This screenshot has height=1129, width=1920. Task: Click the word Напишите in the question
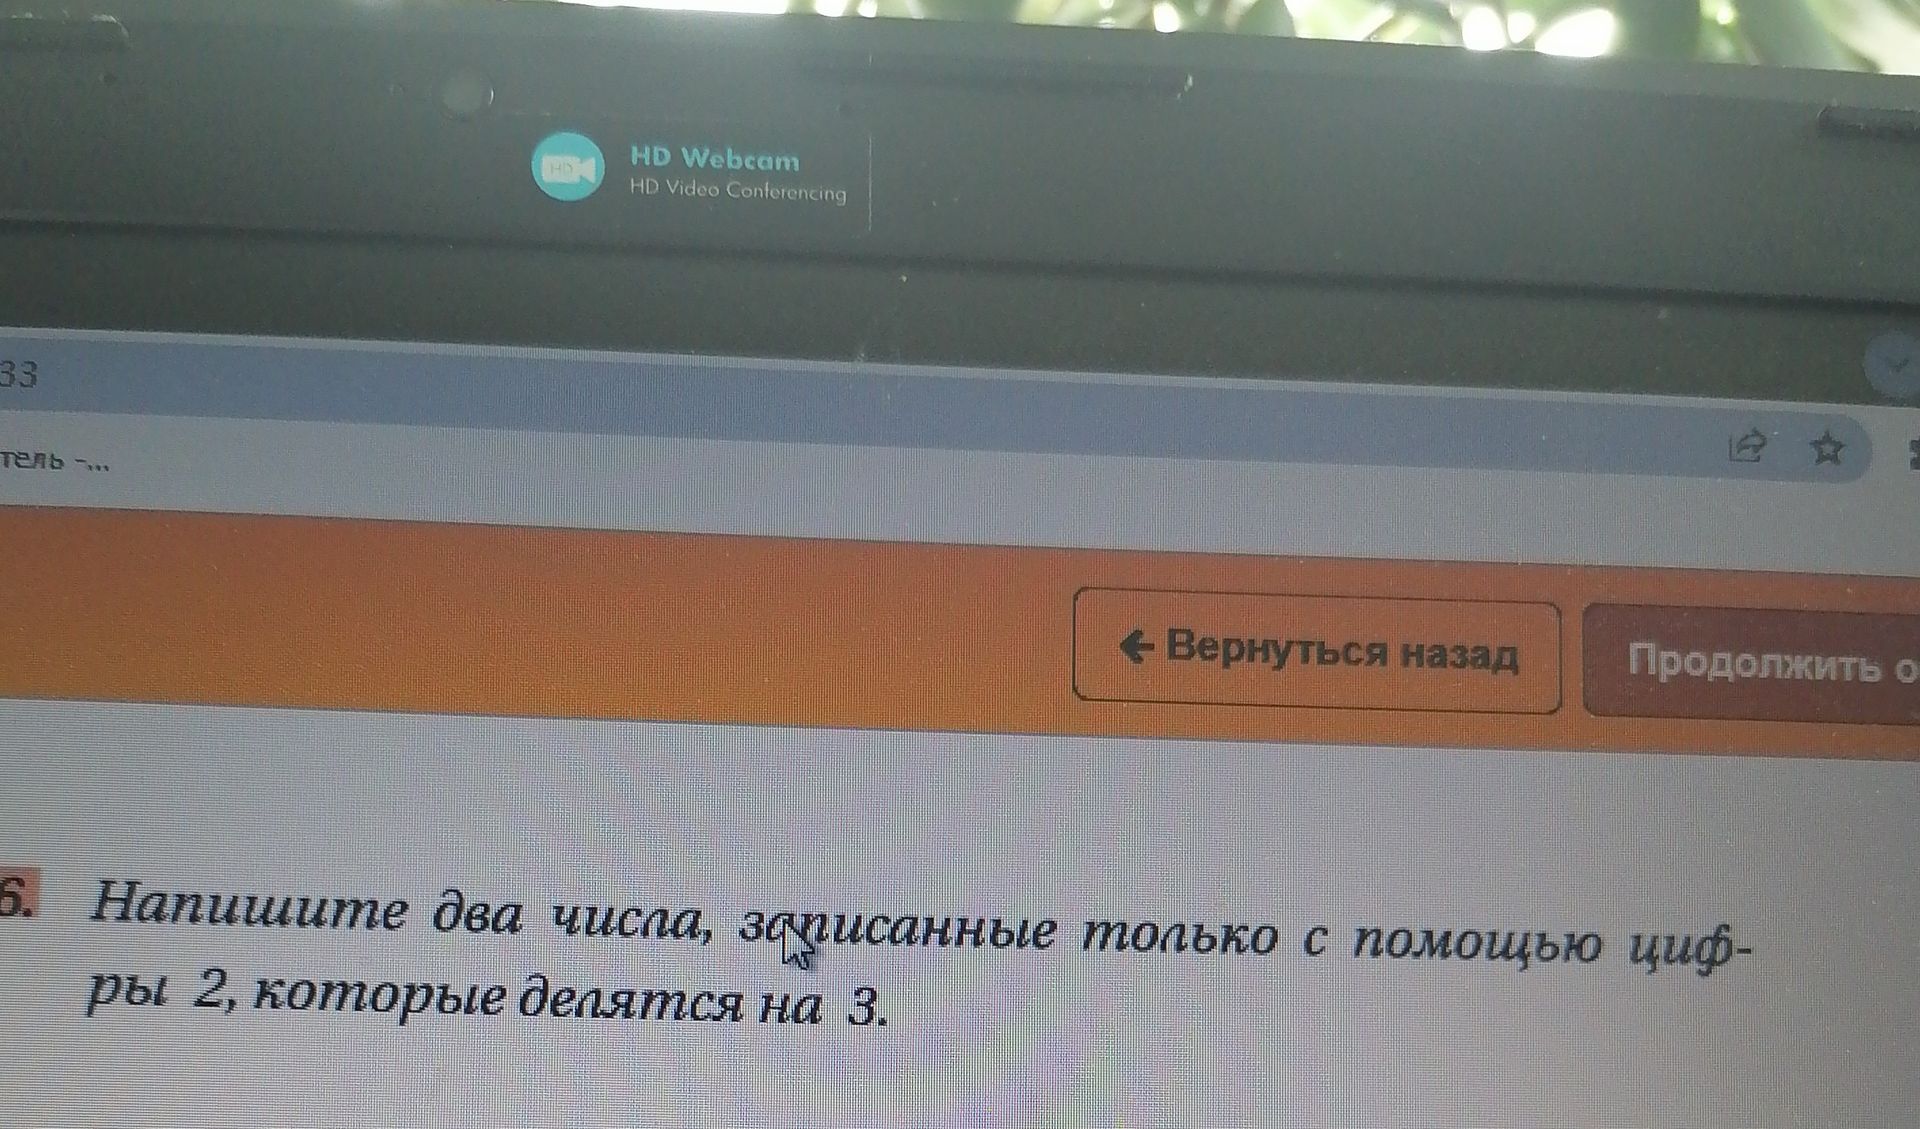(249, 907)
